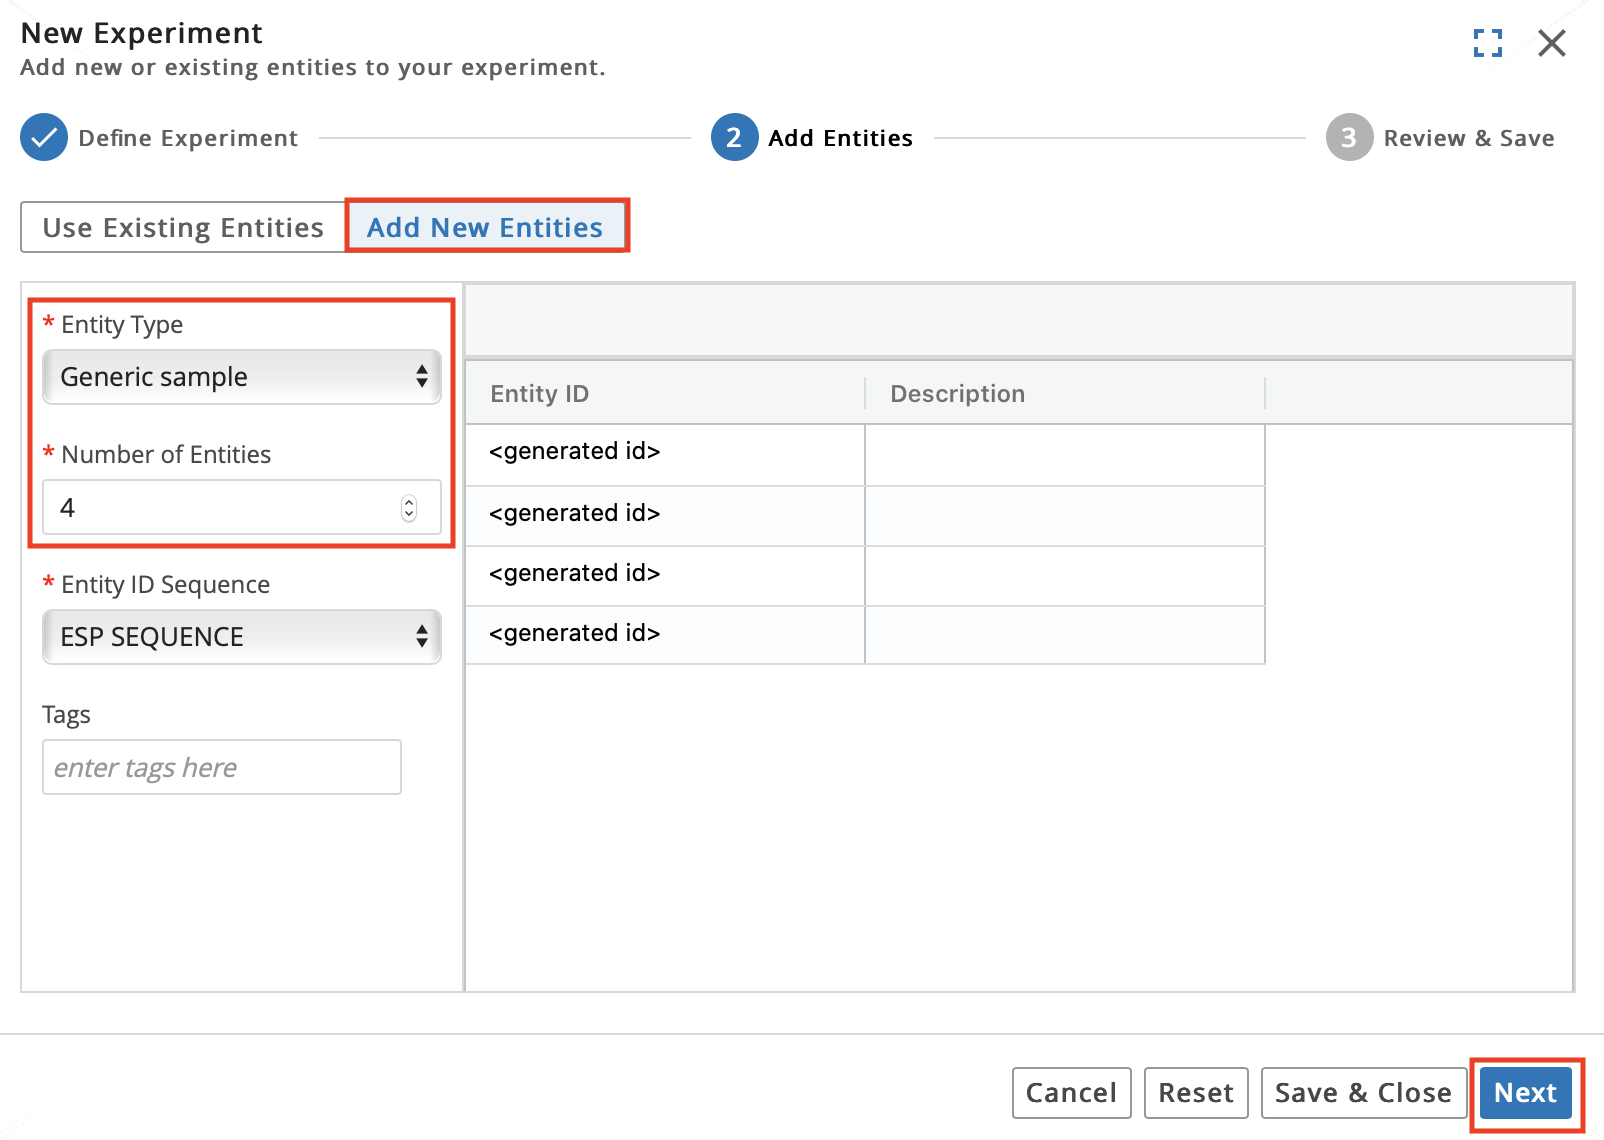1604x1140 pixels.
Task: Click Description cell of first row
Action: pos(1065,455)
